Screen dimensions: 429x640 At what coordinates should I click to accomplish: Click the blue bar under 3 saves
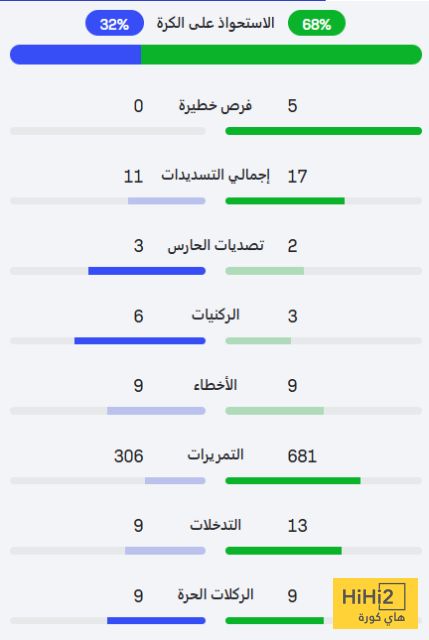click(x=147, y=271)
